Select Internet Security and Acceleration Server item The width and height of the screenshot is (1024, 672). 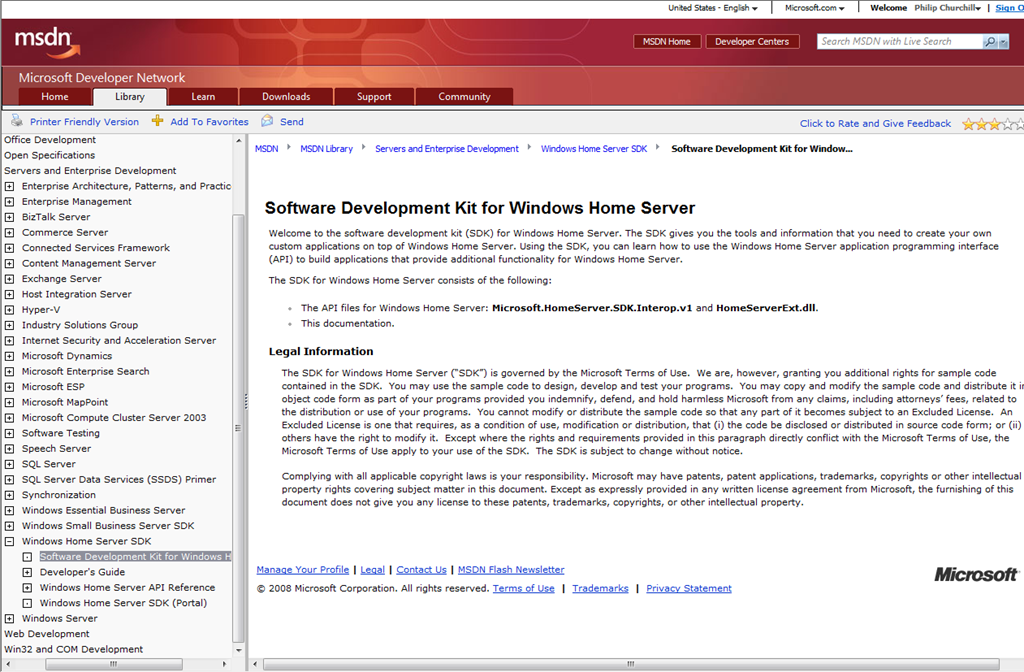coord(119,341)
